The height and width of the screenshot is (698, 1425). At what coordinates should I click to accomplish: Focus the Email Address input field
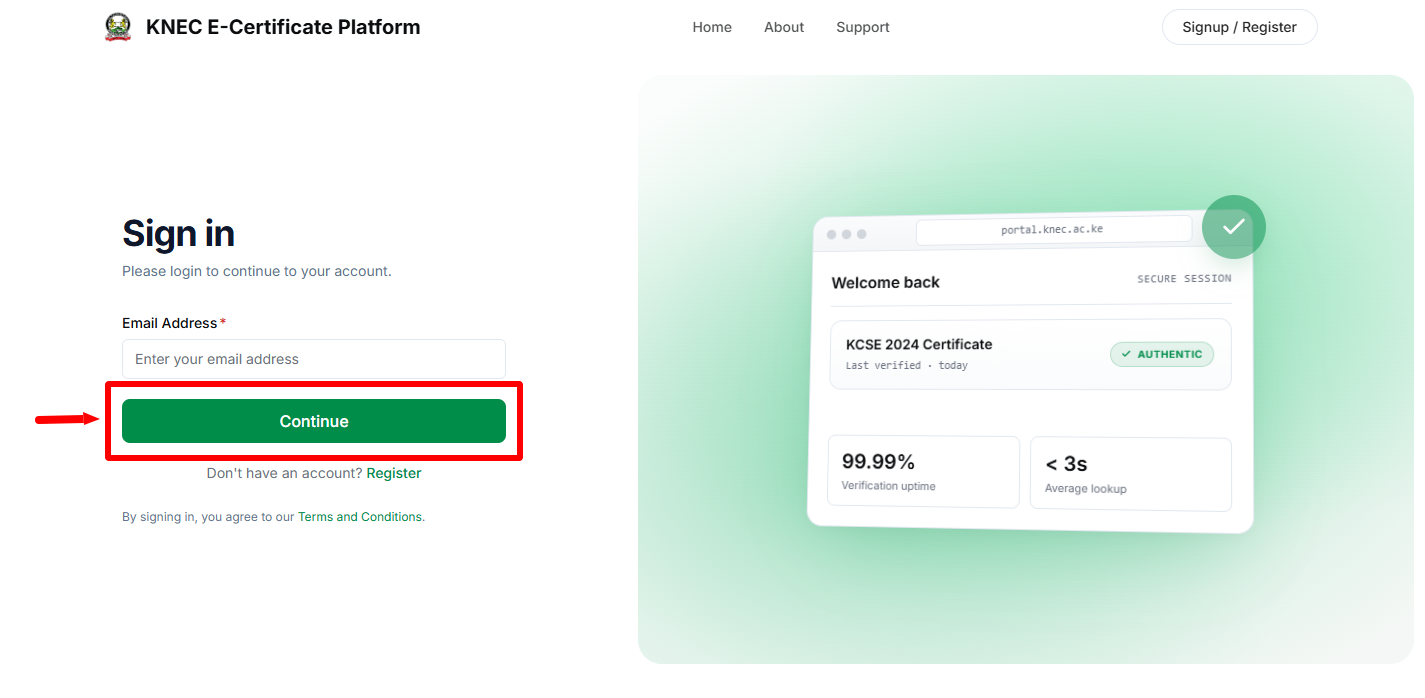[314, 359]
